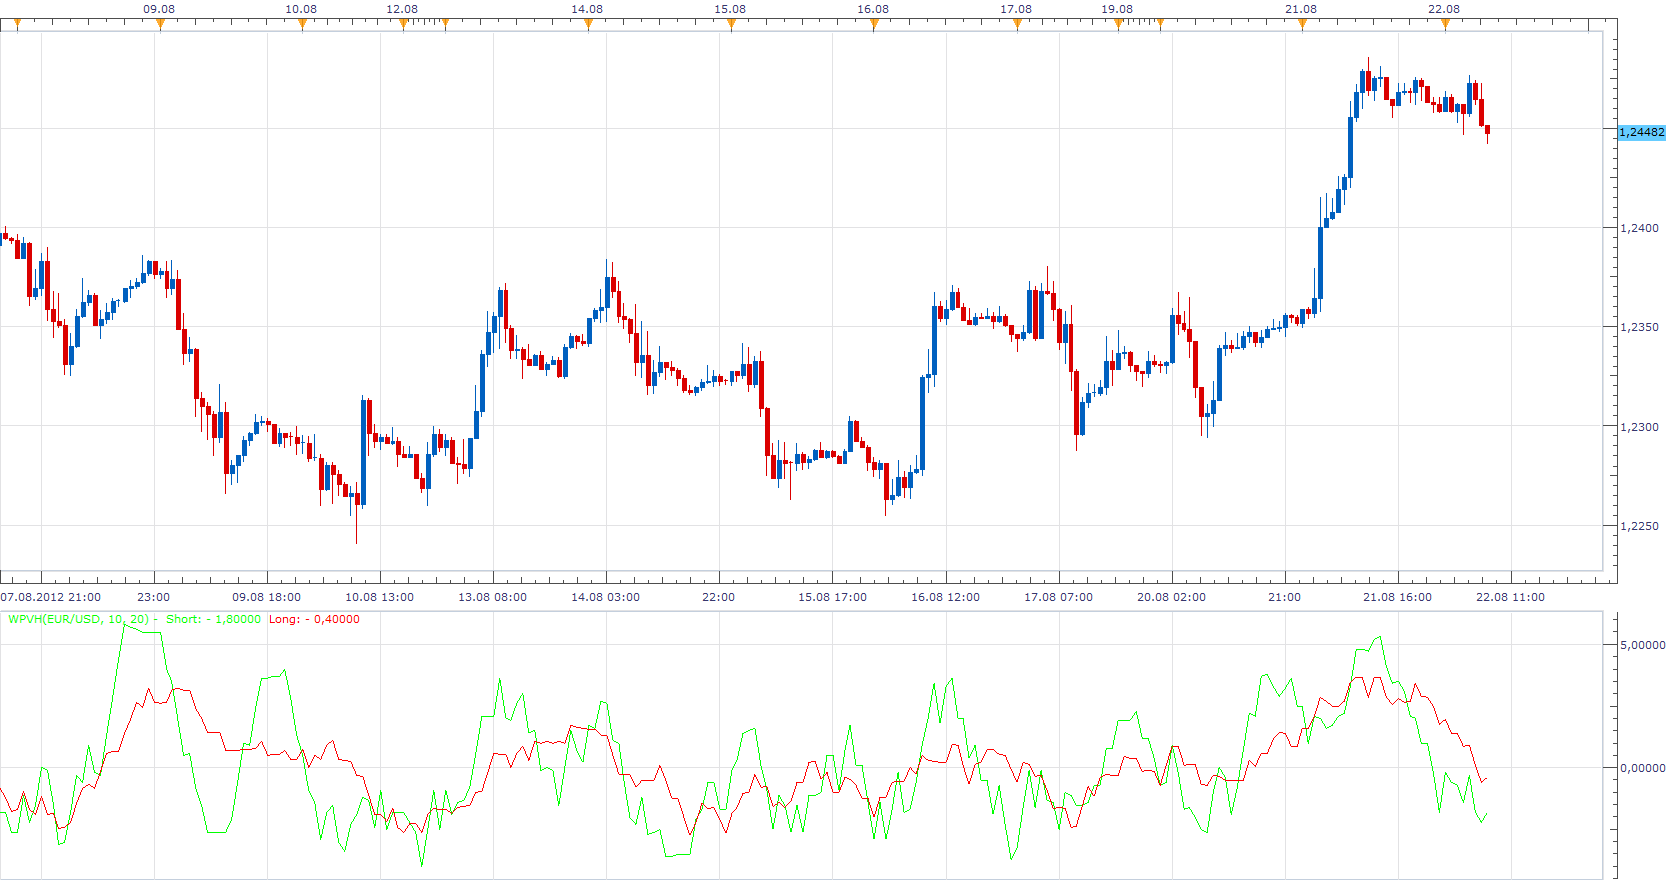Click the orange day marker below 14.08
The image size is (1674, 880).
(588, 25)
